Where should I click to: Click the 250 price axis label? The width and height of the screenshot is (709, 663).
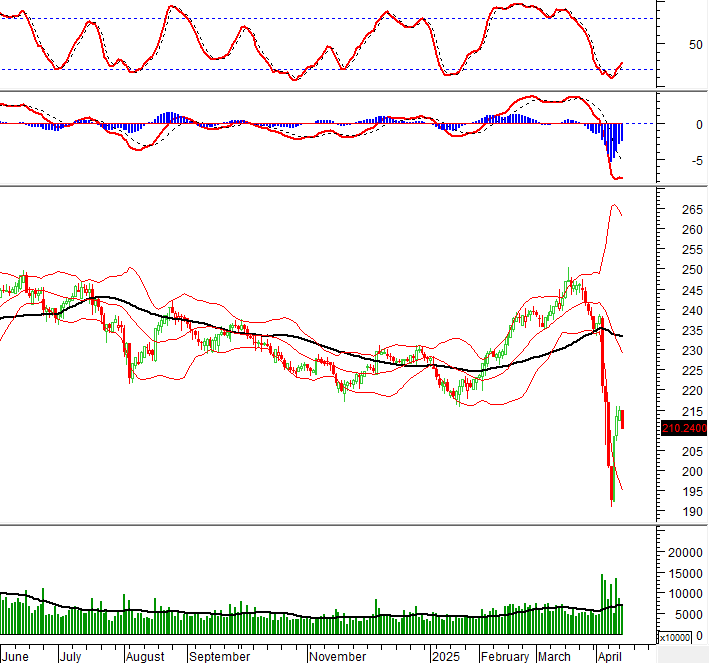(x=692, y=270)
